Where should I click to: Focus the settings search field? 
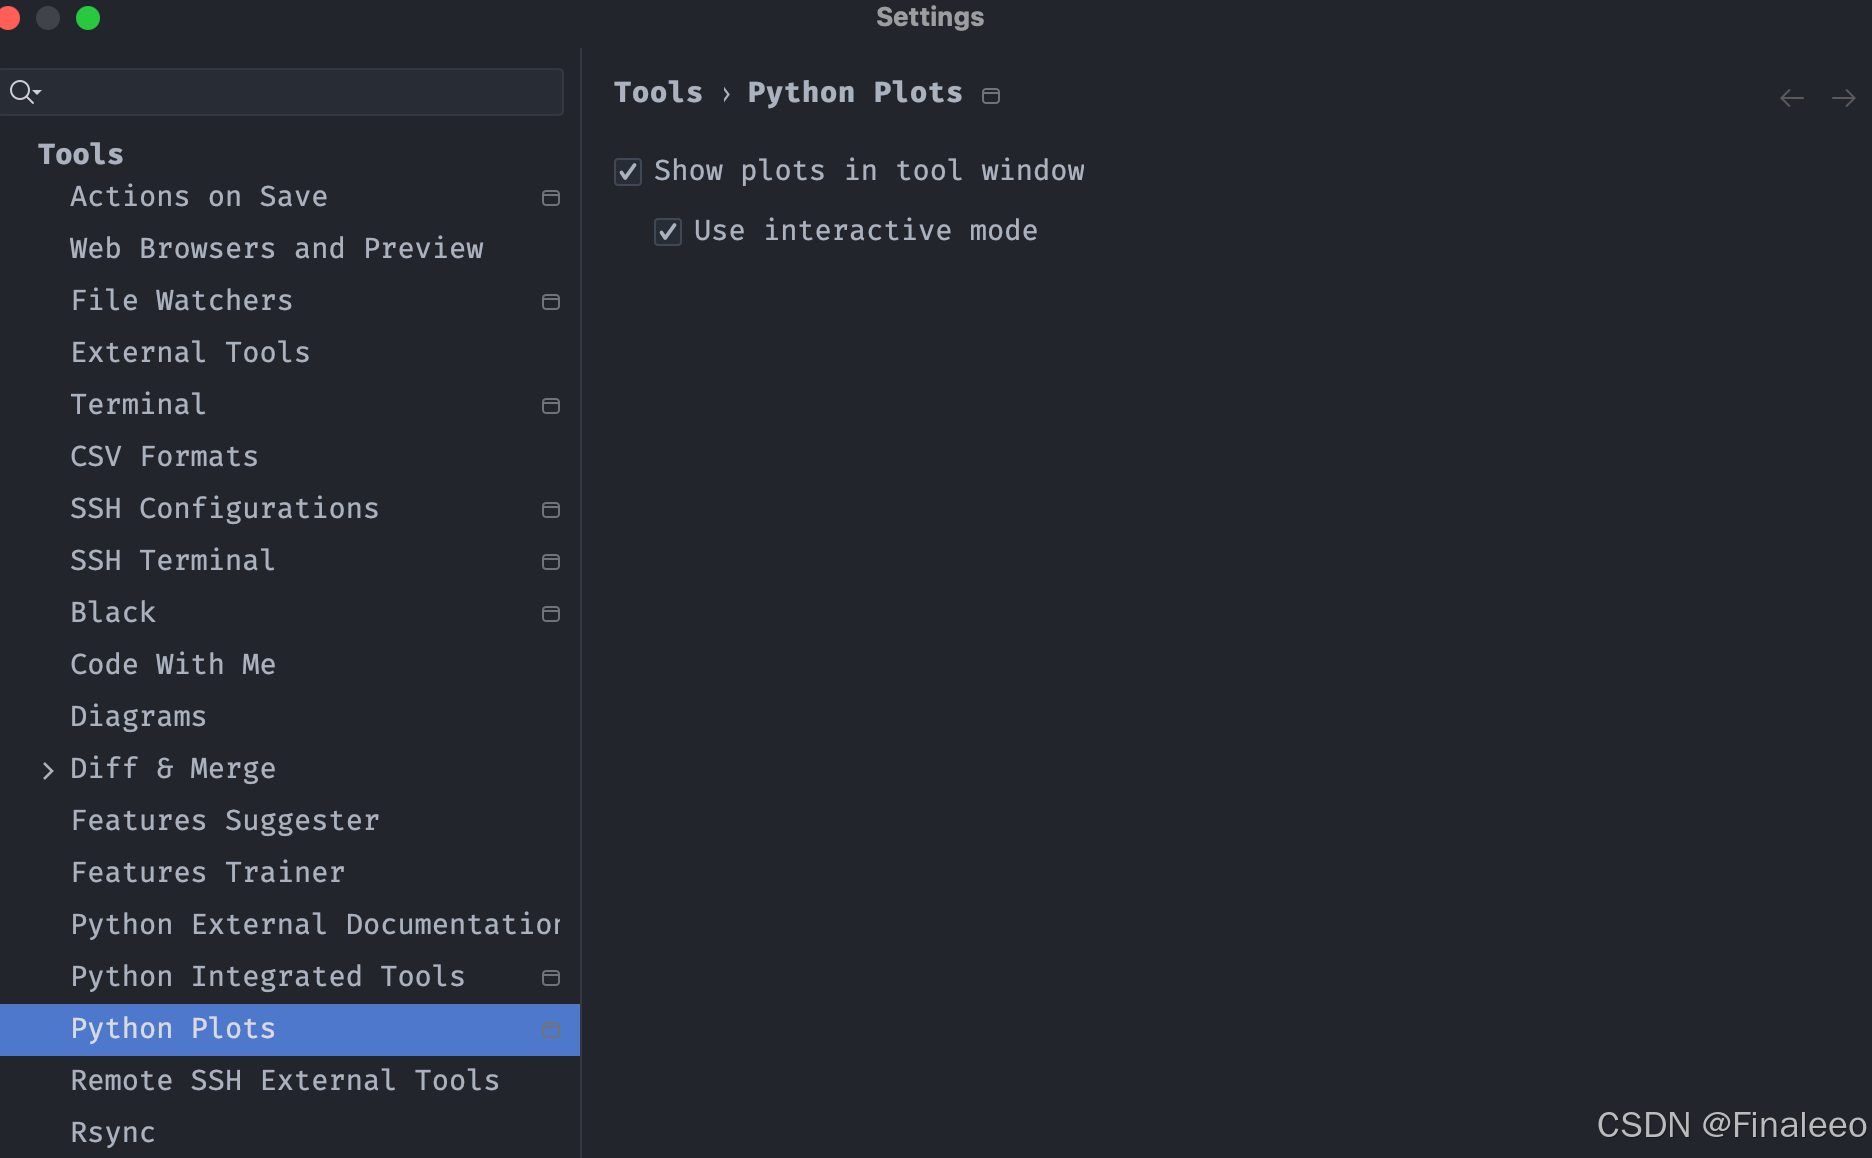300,92
